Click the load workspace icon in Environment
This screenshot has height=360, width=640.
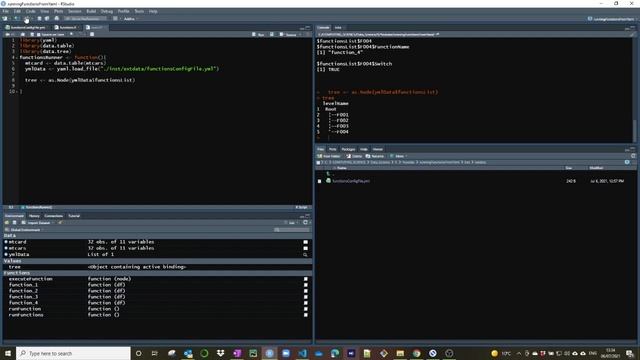7,223
